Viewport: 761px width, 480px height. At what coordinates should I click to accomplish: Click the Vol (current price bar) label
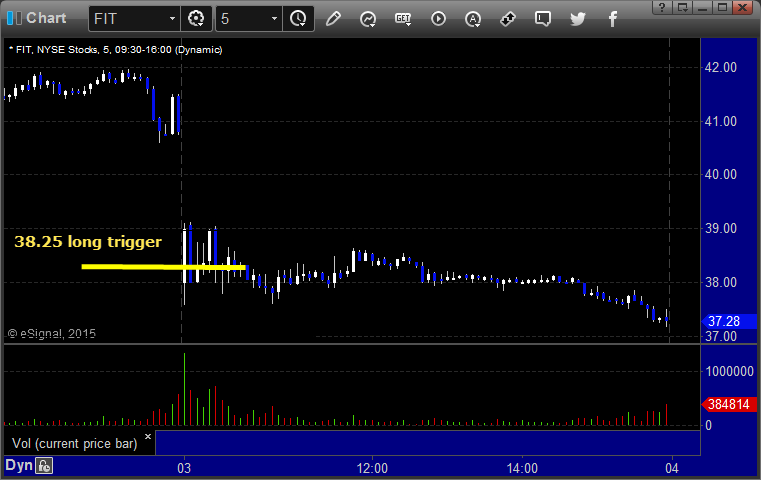coord(75,444)
